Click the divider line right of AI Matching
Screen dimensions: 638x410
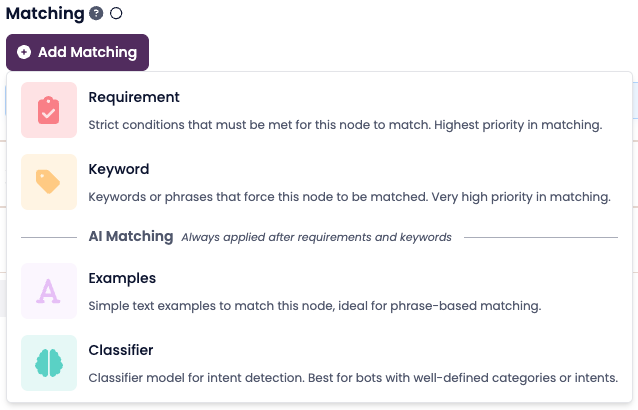pyautogui.click(x=540, y=238)
